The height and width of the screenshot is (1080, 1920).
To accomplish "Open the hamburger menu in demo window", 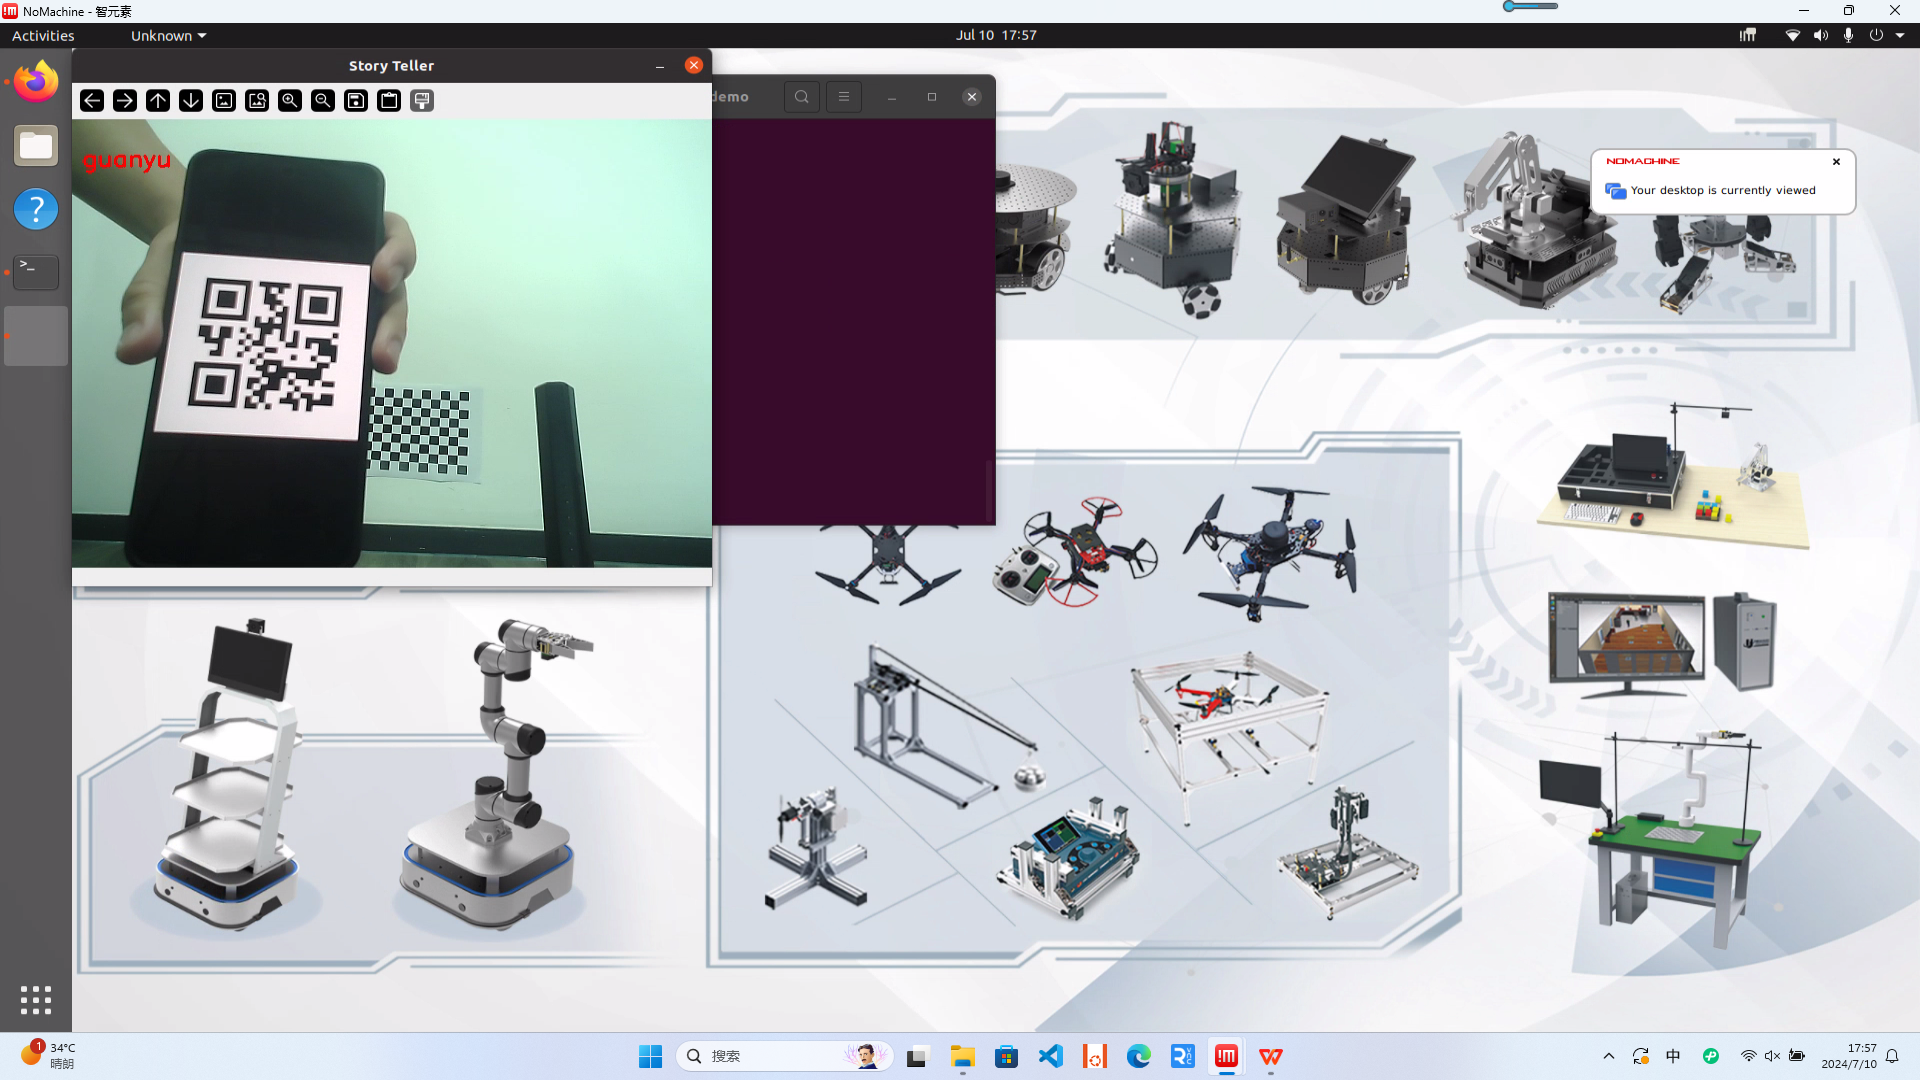I will (x=844, y=97).
